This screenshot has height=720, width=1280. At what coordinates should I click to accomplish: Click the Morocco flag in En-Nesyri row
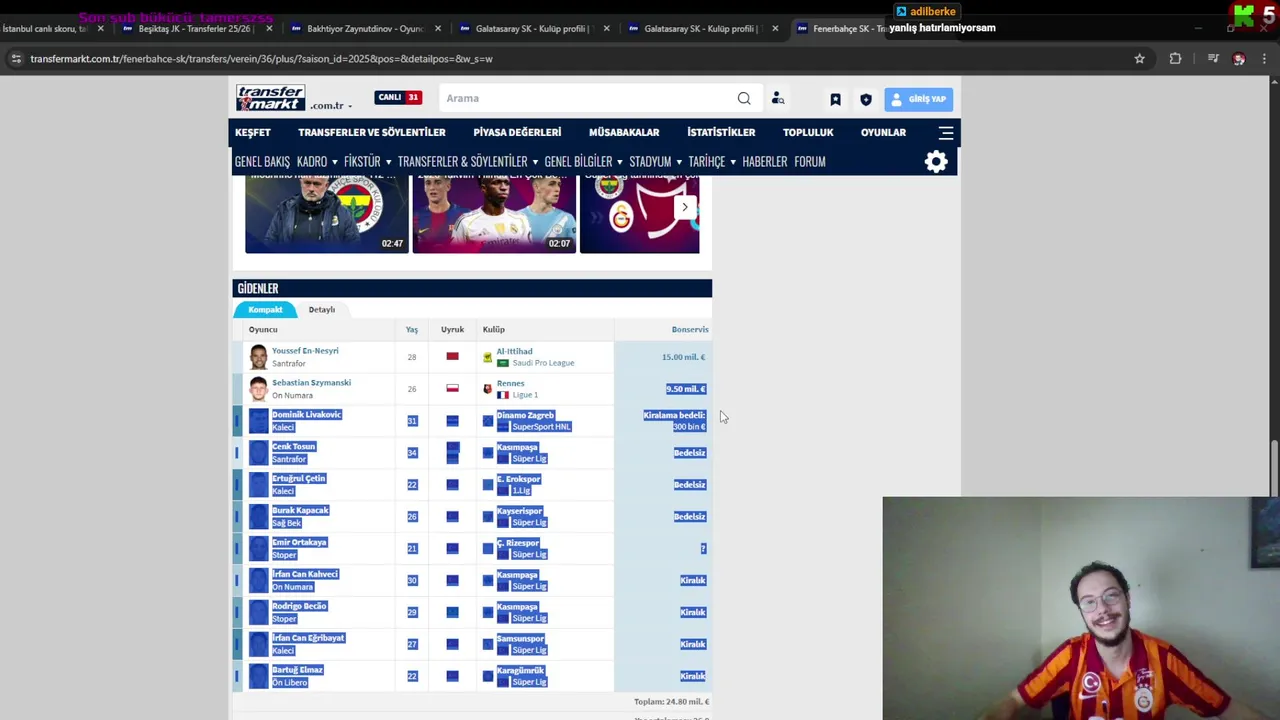click(452, 356)
